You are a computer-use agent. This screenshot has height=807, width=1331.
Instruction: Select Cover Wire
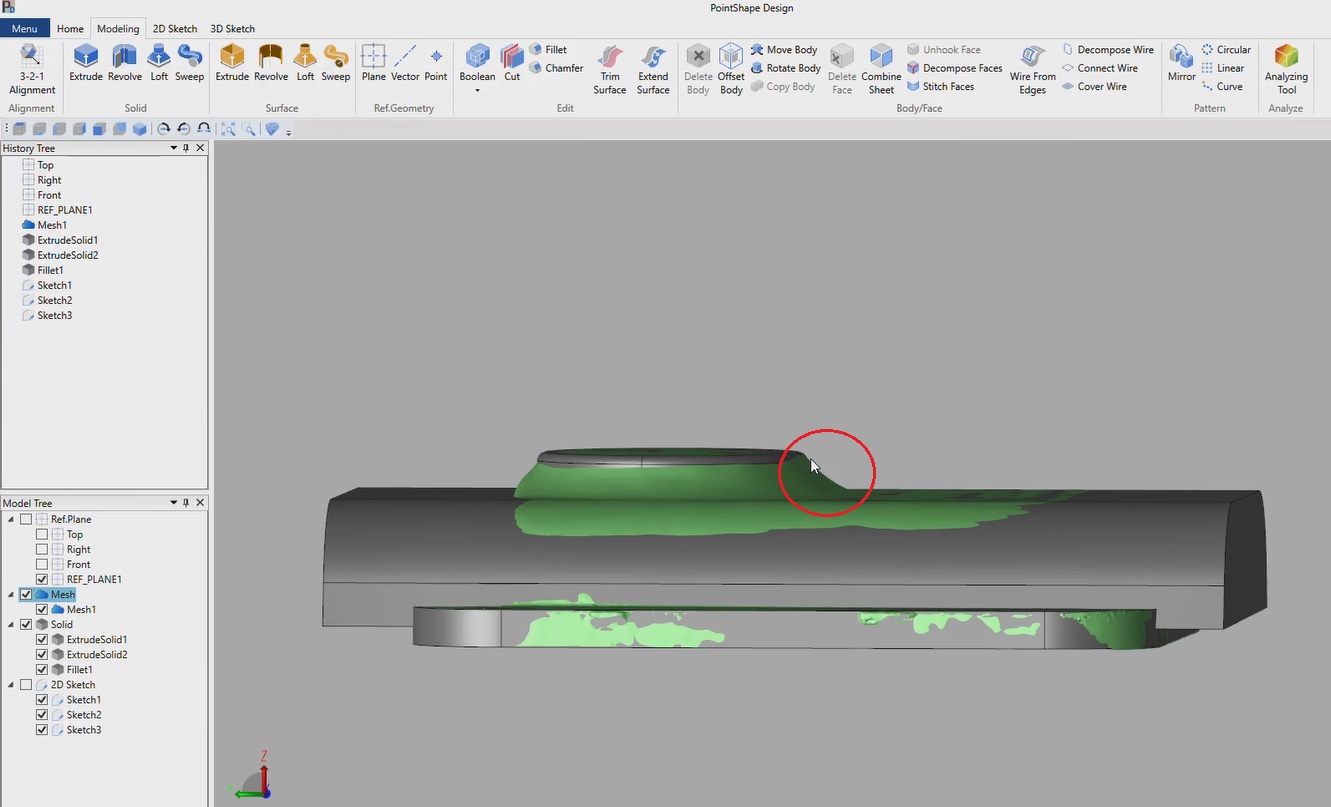pos(1094,86)
